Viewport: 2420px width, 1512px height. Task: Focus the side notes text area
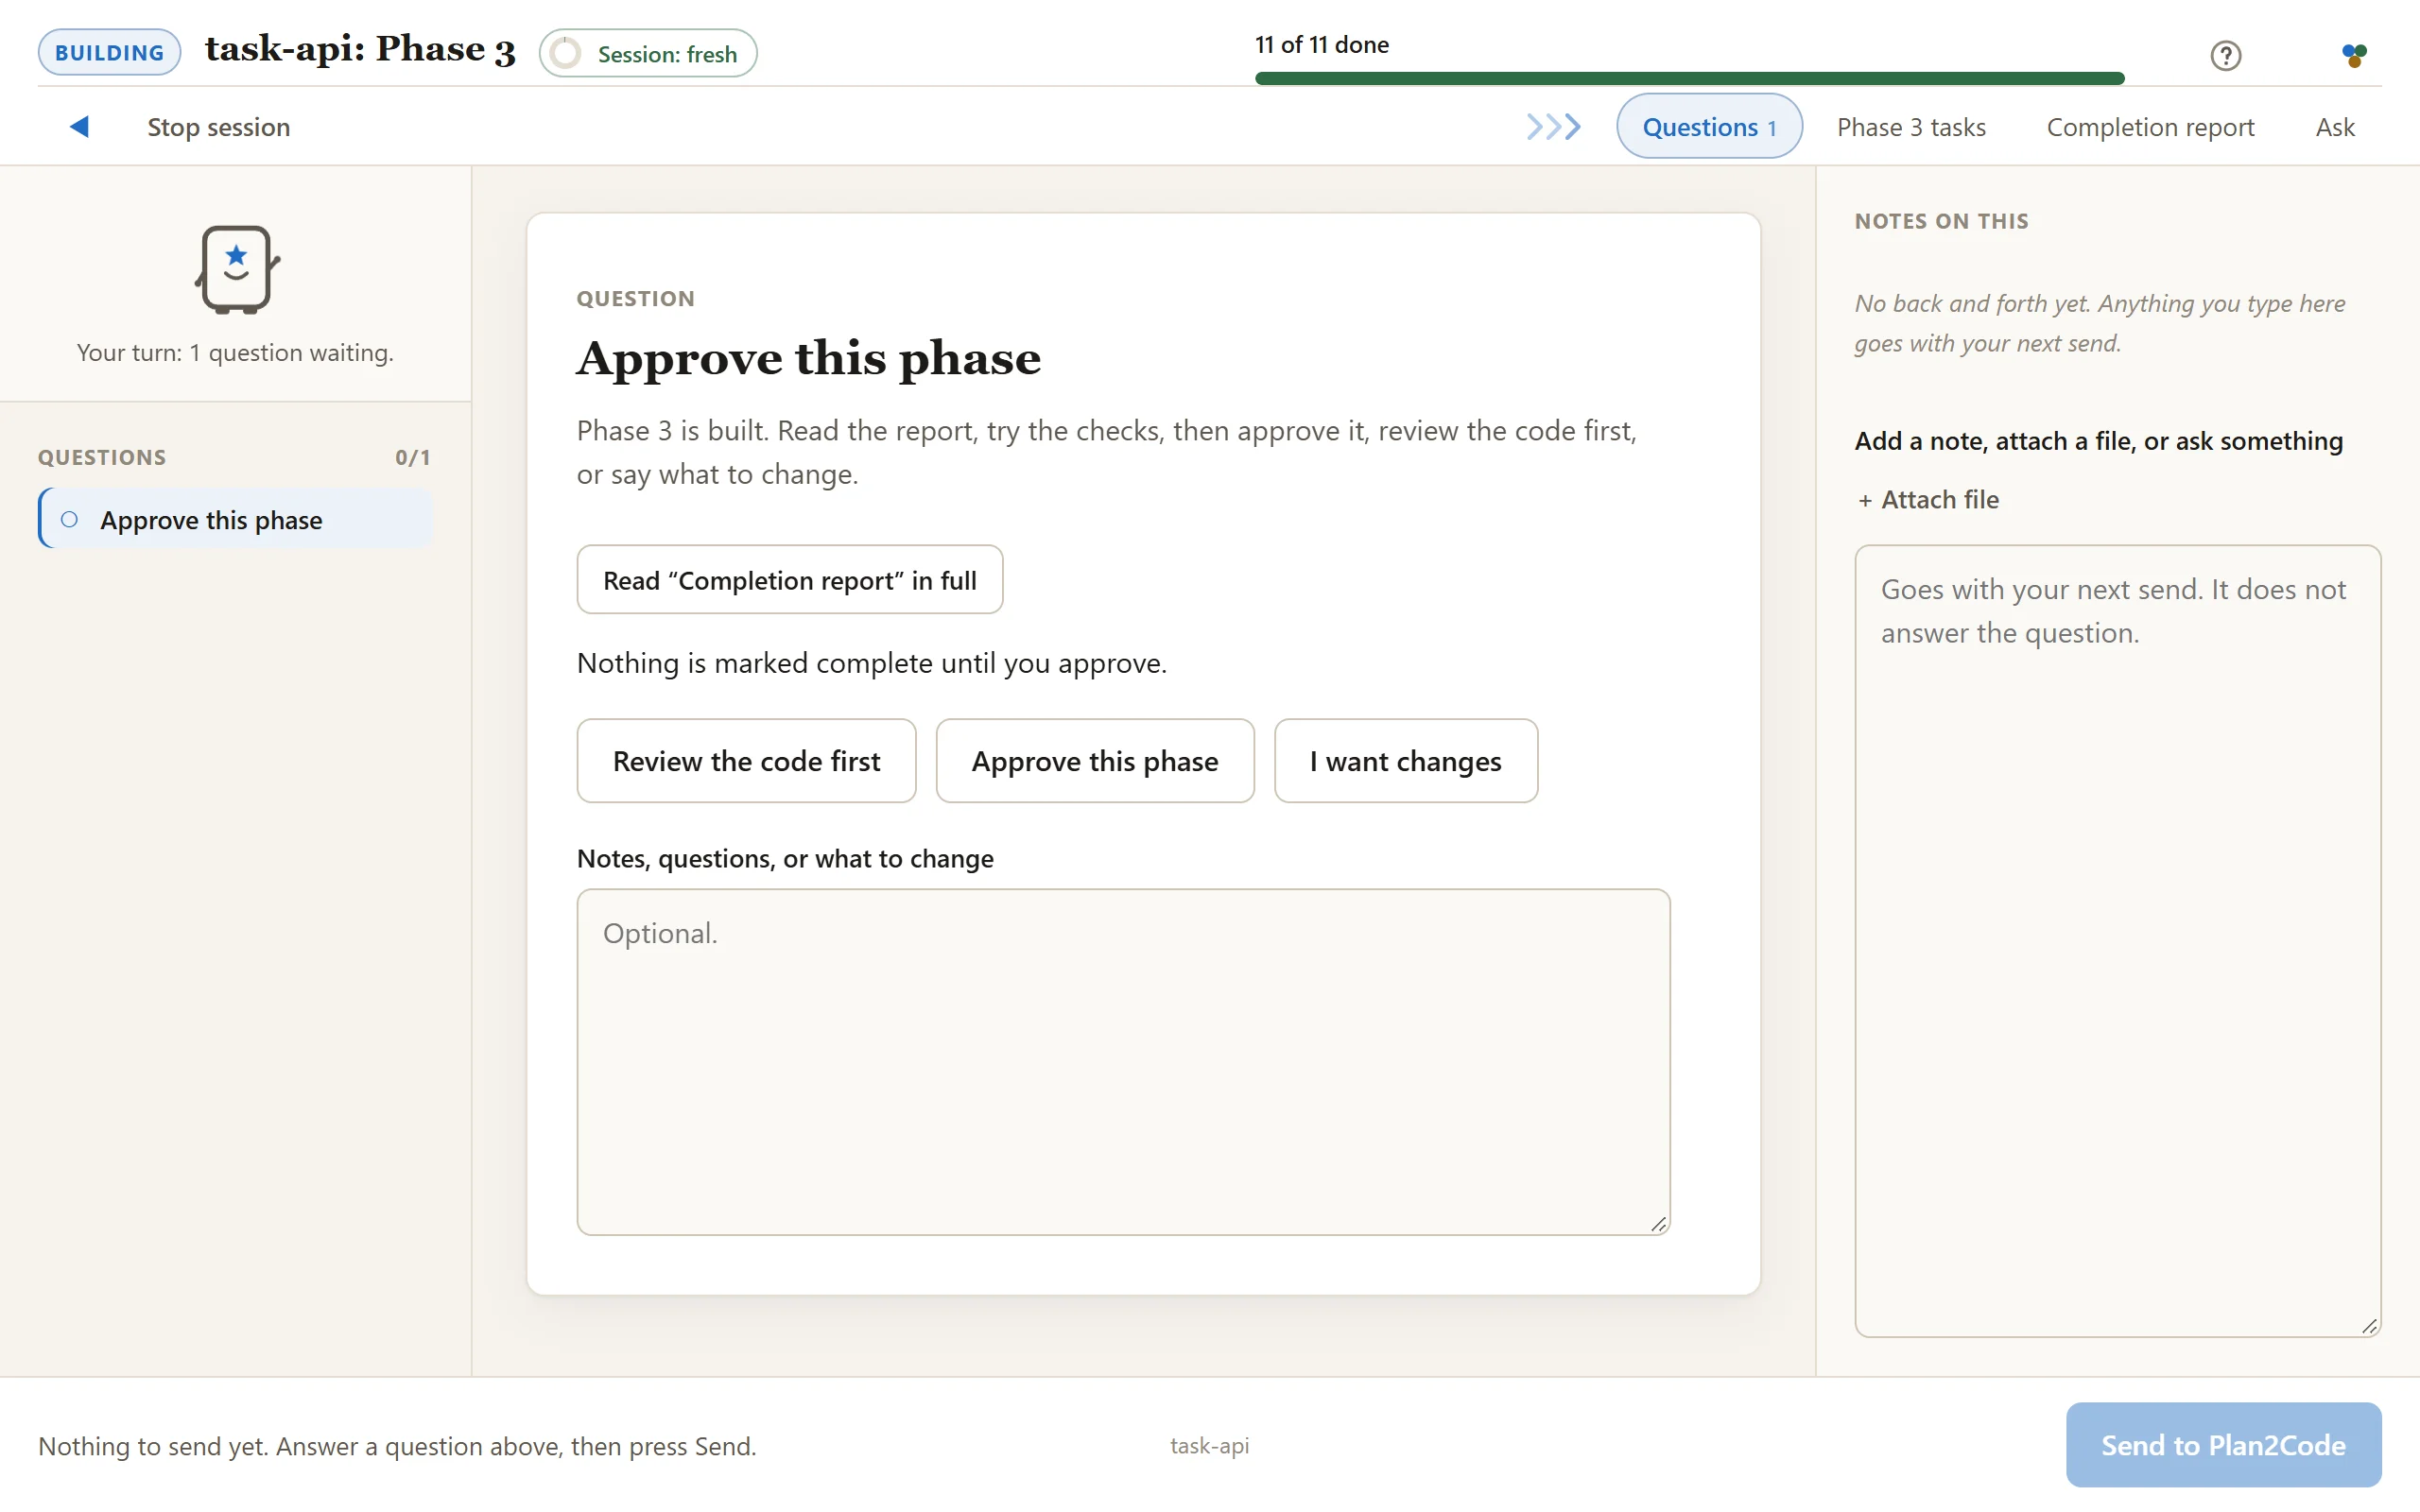(x=2117, y=940)
